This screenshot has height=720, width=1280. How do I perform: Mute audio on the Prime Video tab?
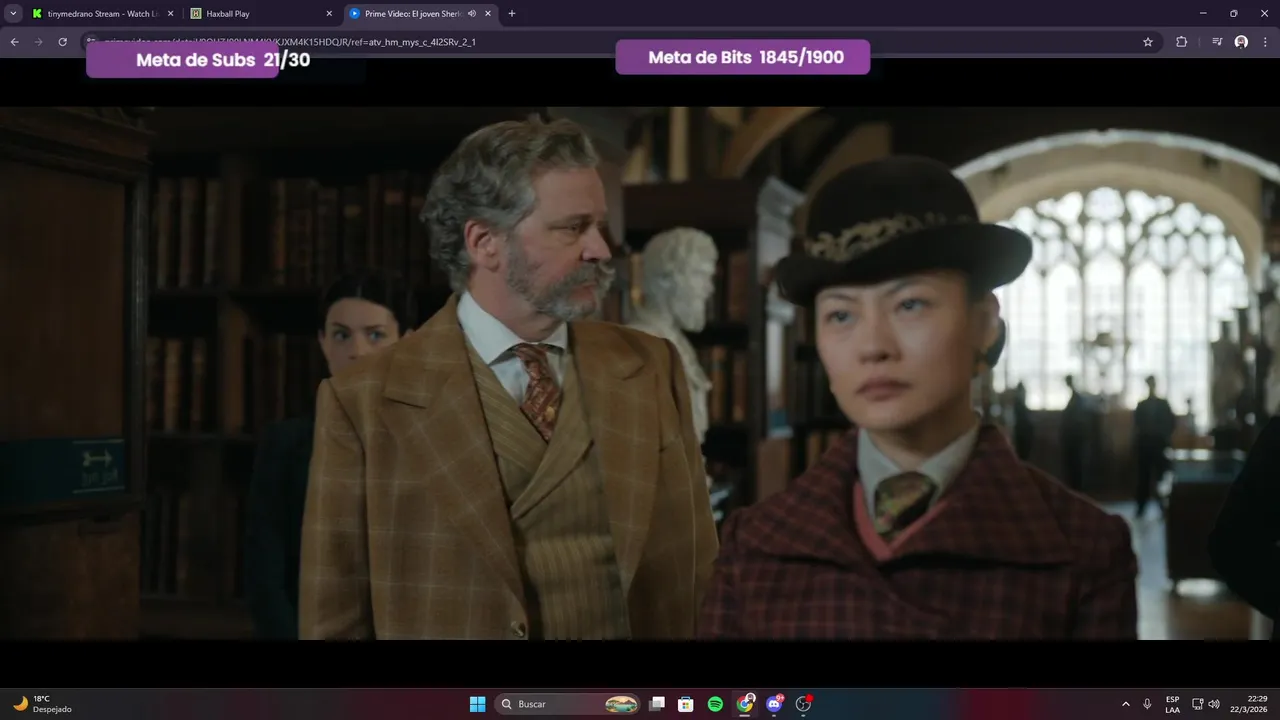pyautogui.click(x=472, y=14)
